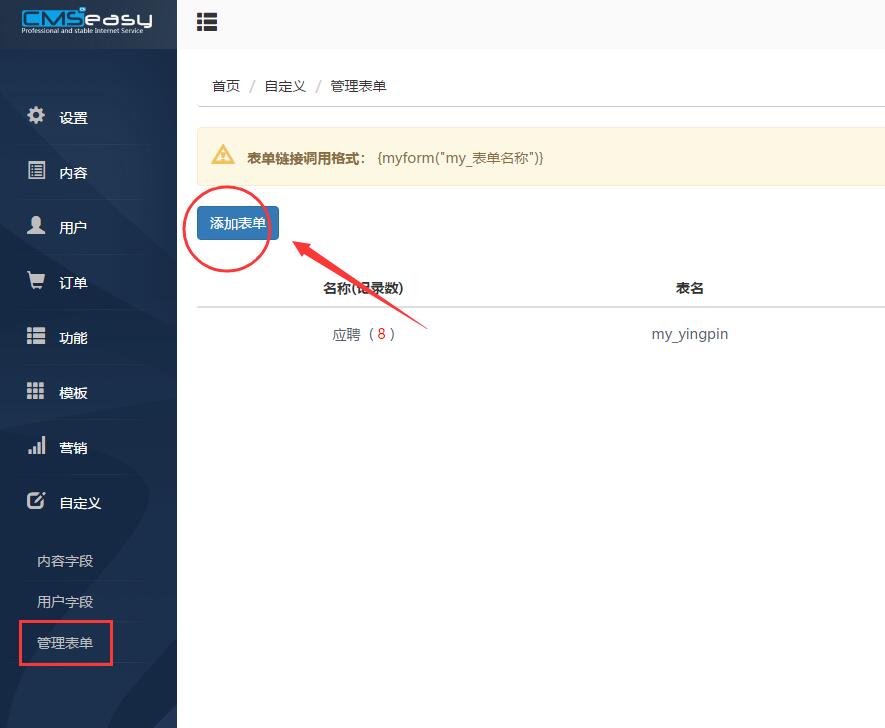The image size is (885, 728).
Task: Open 内容字段 submenu item
Action: 65,561
